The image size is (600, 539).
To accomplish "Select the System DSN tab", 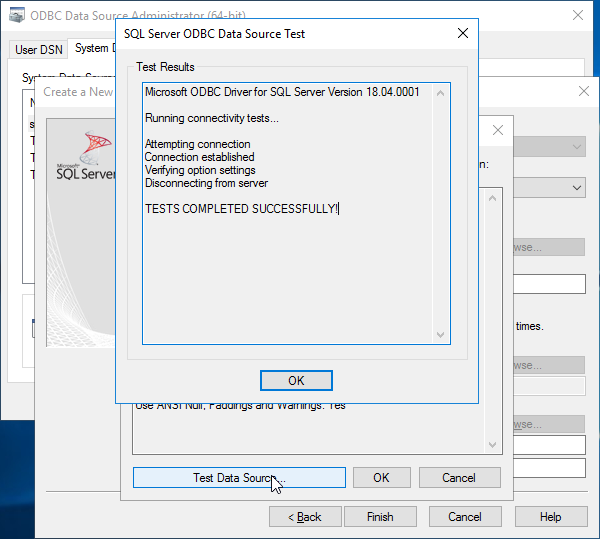I will (x=92, y=49).
